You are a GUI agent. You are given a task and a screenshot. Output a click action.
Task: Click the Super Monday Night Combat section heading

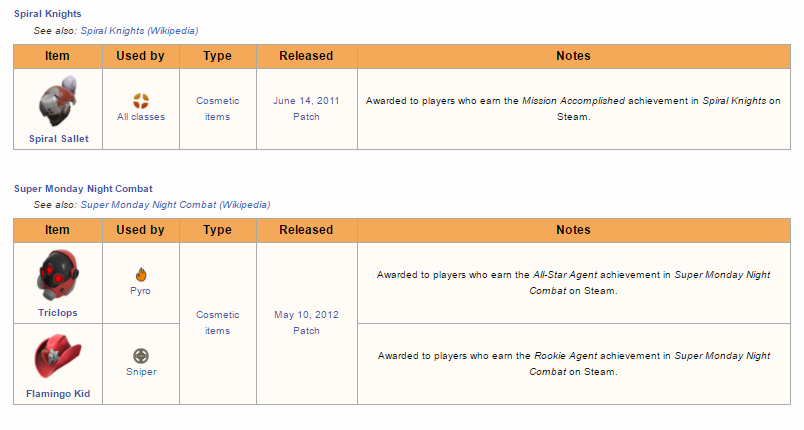[x=83, y=188]
